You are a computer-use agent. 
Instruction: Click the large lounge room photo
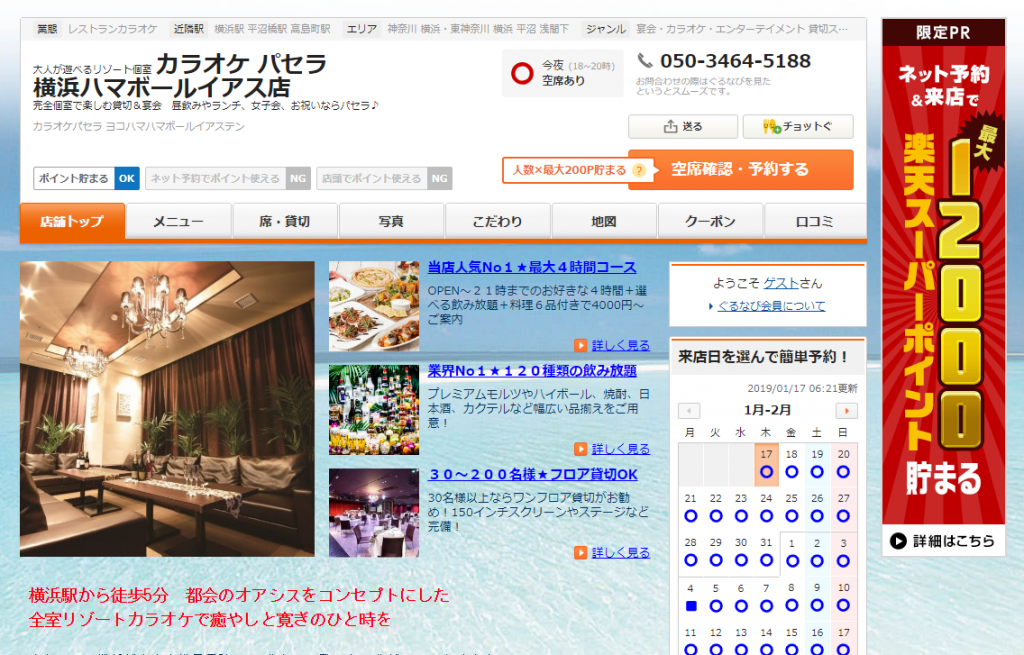pyautogui.click(x=167, y=408)
